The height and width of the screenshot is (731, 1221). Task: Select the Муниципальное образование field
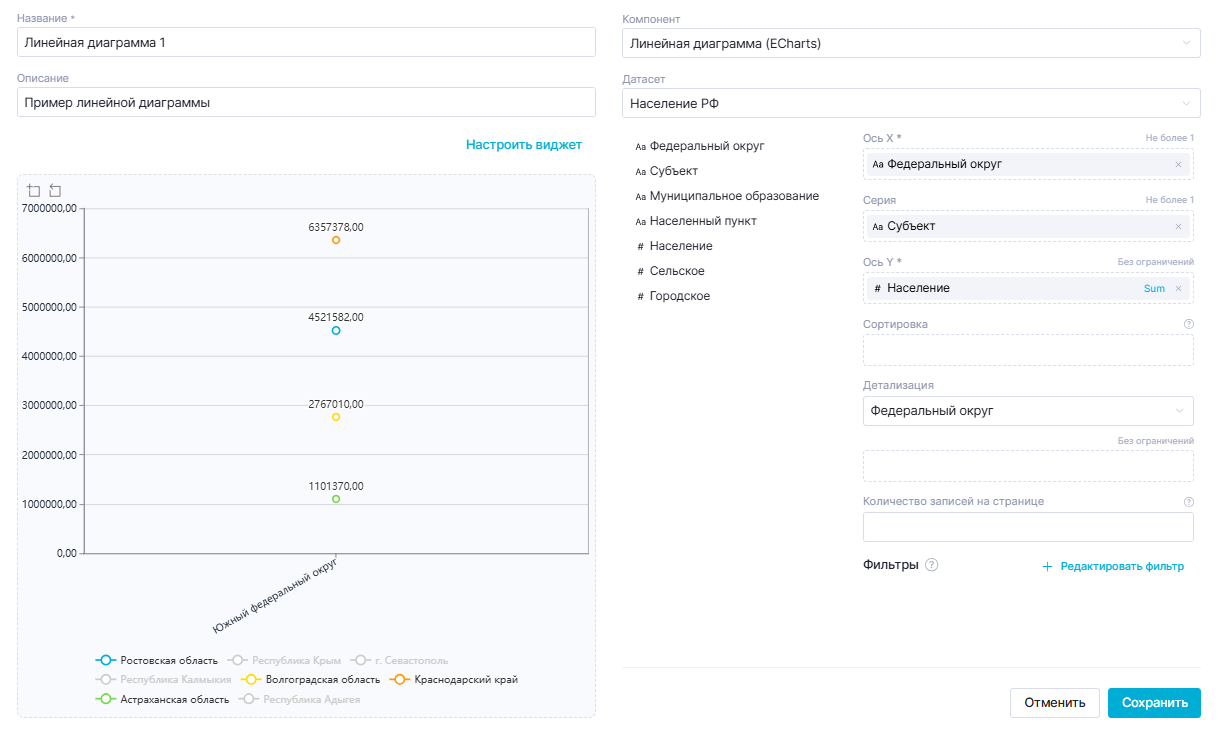coord(733,196)
